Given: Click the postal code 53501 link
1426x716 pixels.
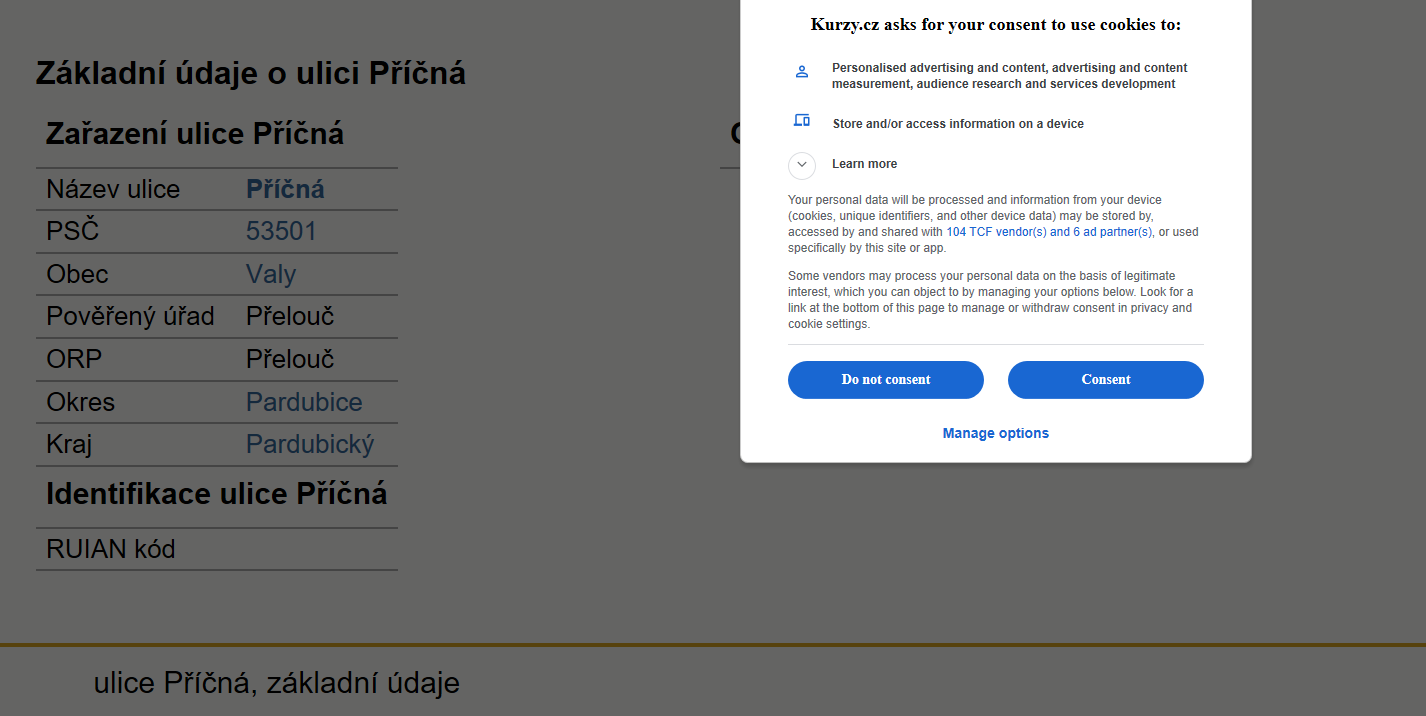Looking at the screenshot, I should (281, 232).
